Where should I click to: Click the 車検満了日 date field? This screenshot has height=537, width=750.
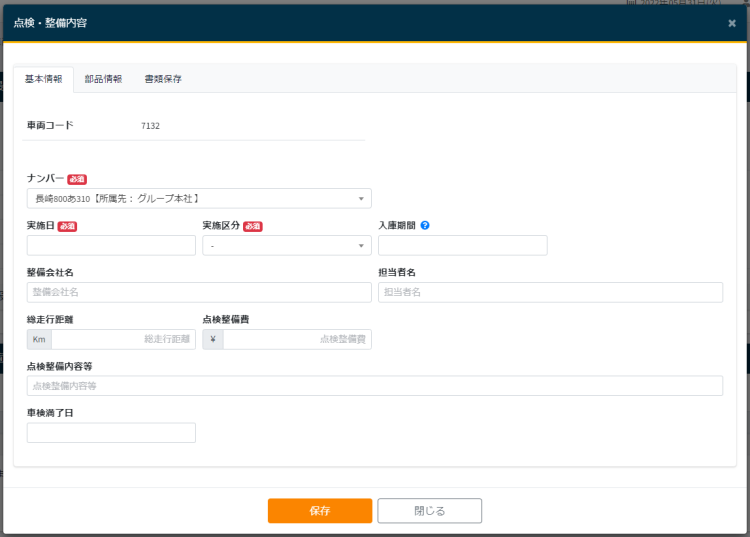pos(111,433)
